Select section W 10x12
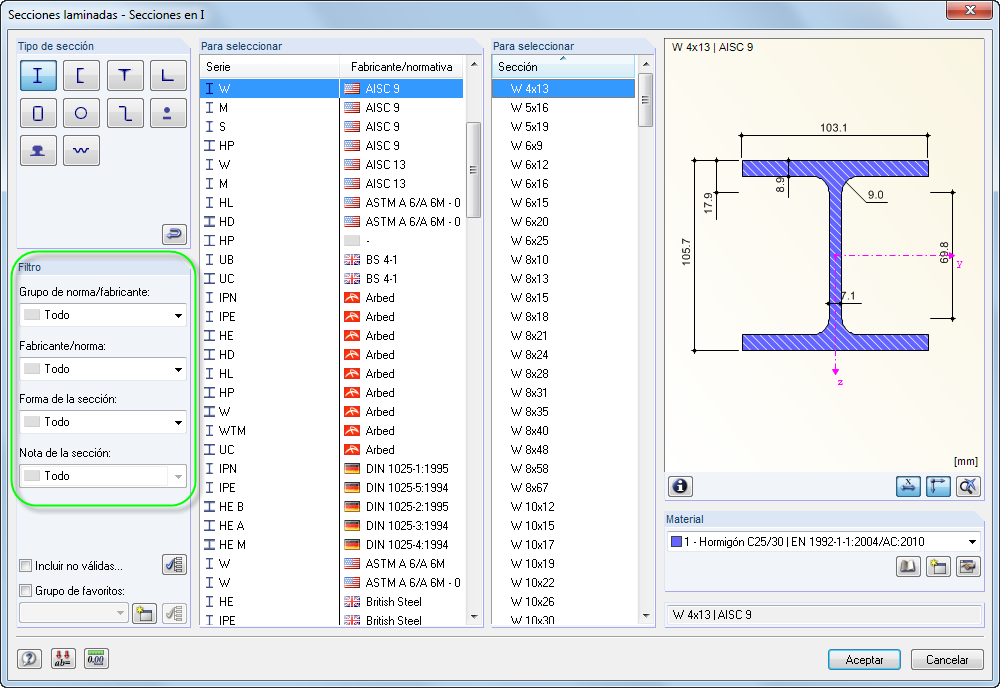 click(x=563, y=507)
